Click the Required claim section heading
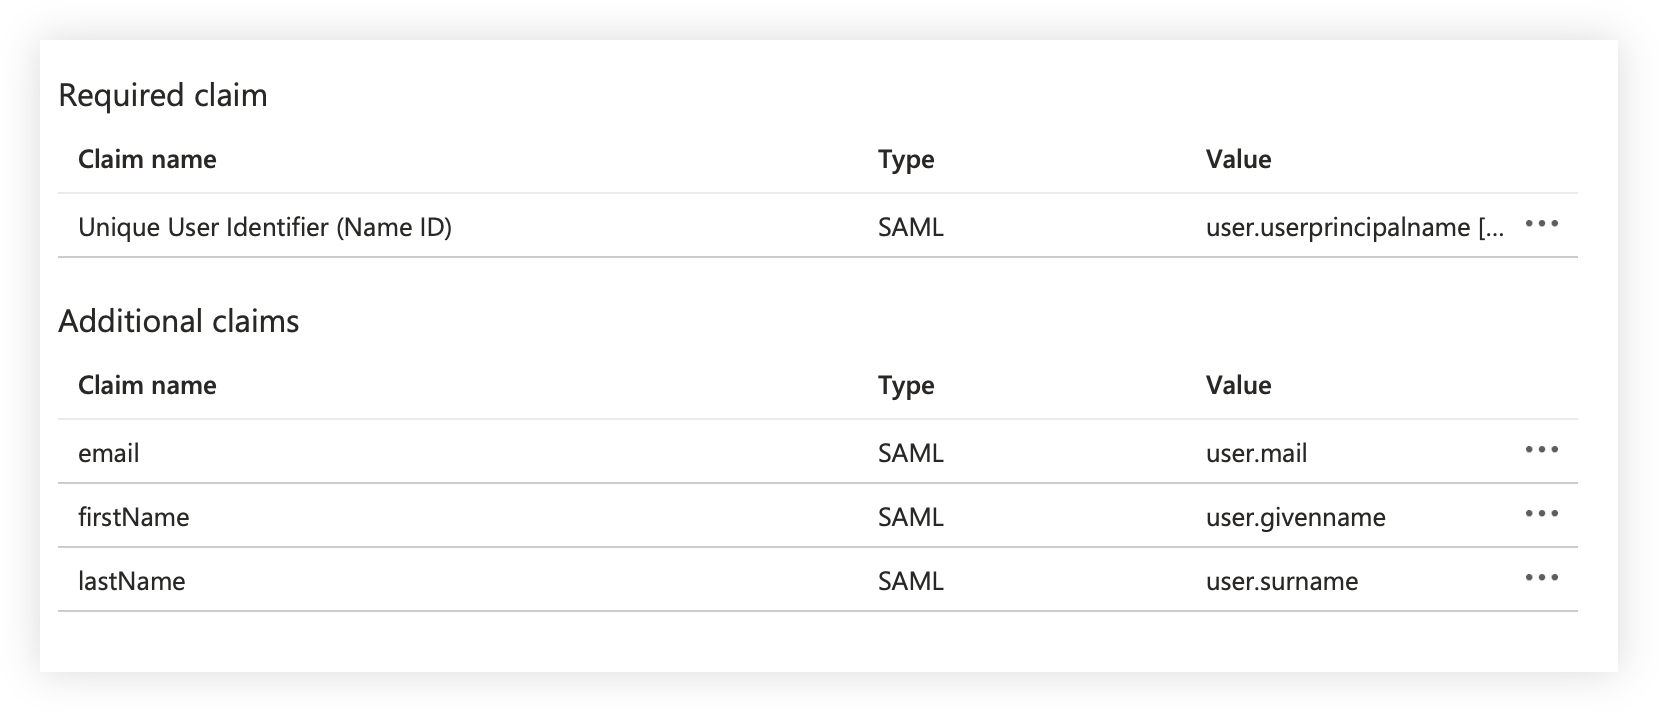Screen dimensions: 1658x712 tap(163, 95)
